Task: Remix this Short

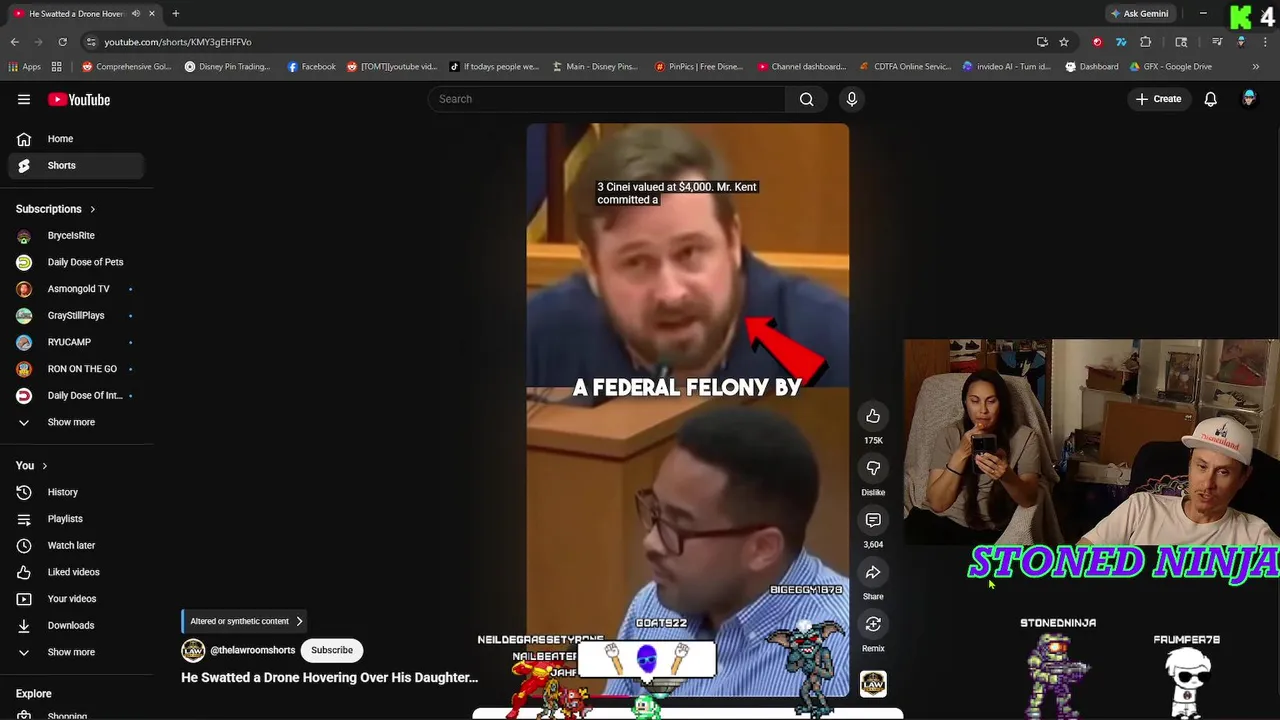Action: pyautogui.click(x=873, y=624)
